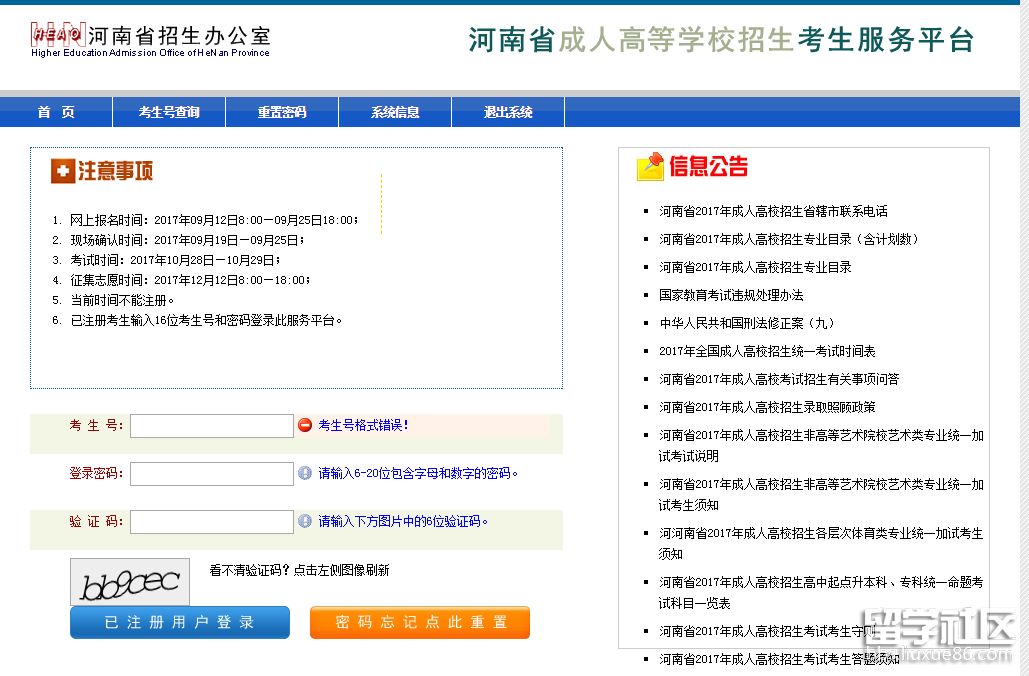Click the 信息公告 pushpin note icon
Screen dimensions: 1029x676
pyautogui.click(x=650, y=167)
